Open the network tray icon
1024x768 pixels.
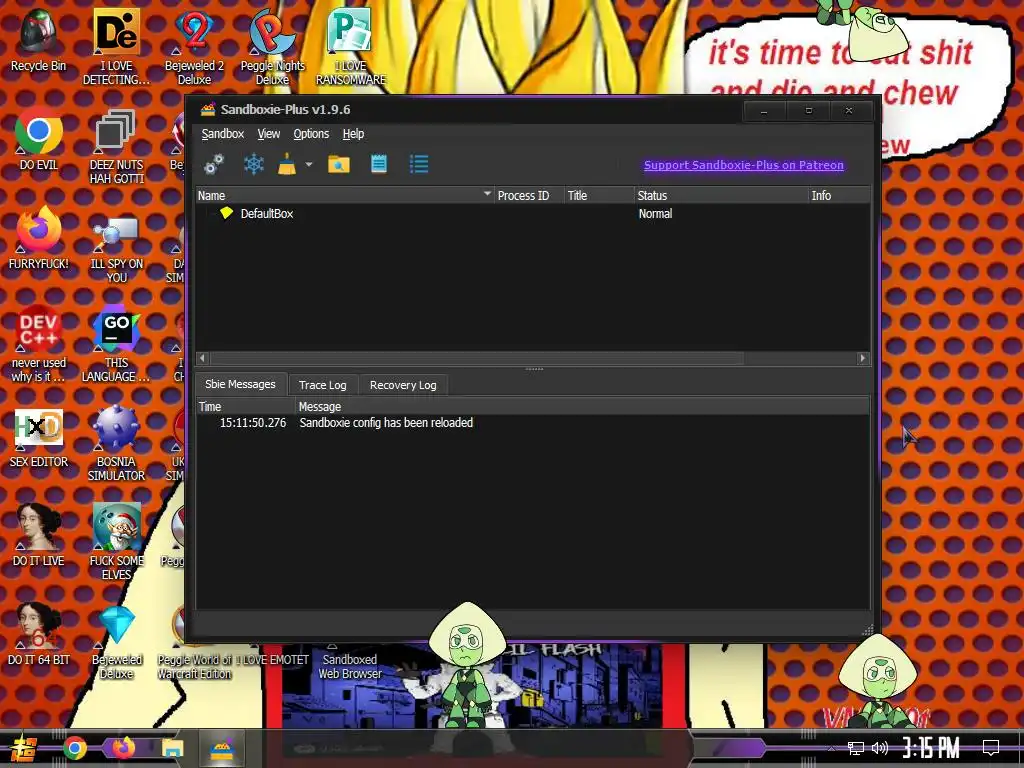856,748
